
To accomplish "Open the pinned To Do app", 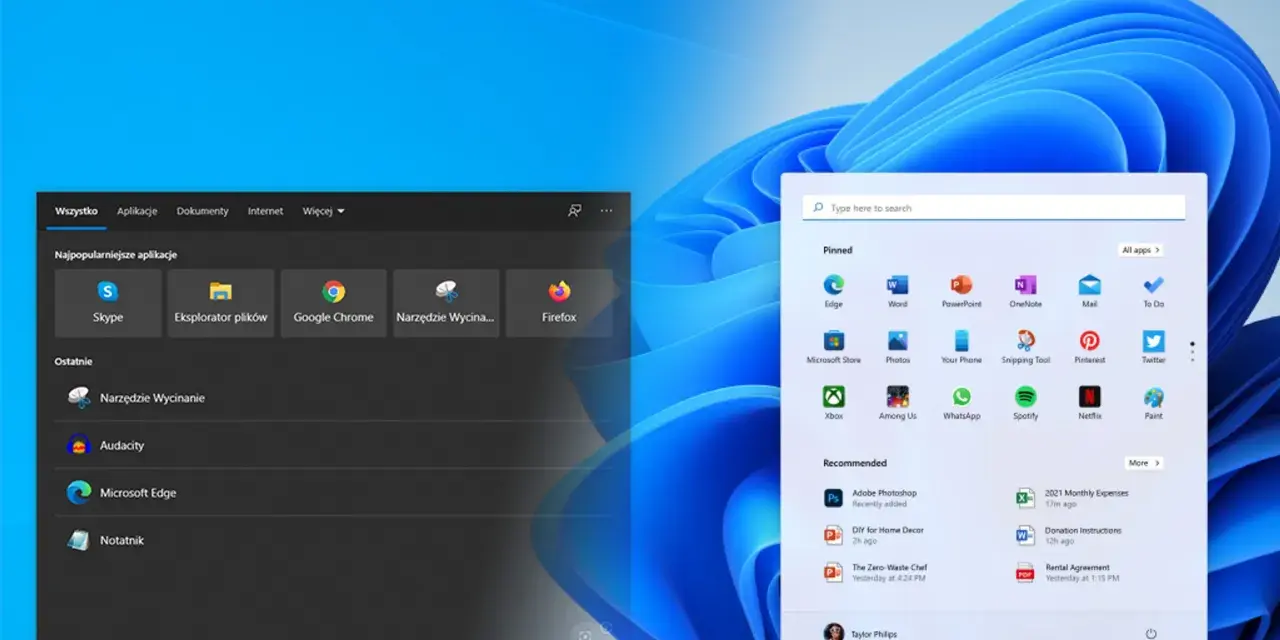I will [x=1154, y=291].
